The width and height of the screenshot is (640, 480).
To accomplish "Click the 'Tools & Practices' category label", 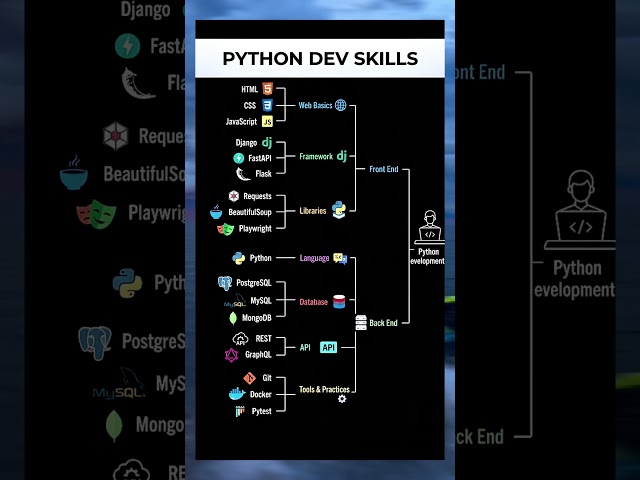I will click(324, 389).
